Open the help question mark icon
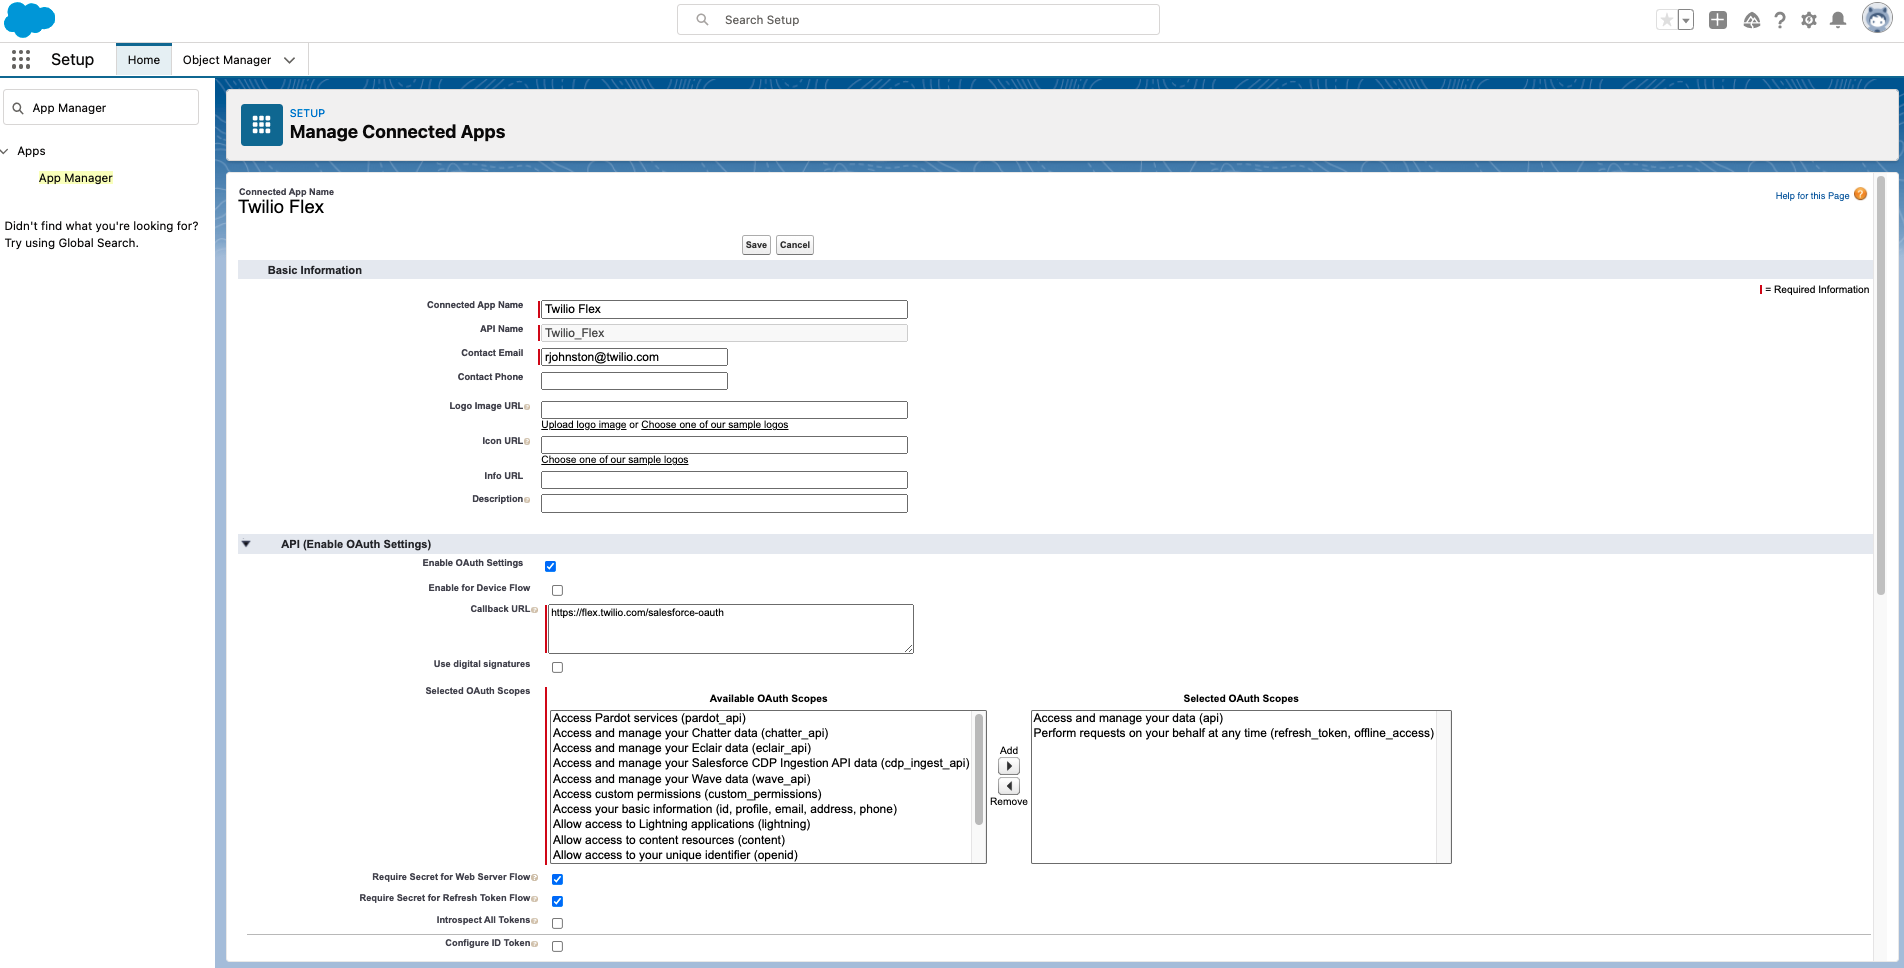 (1780, 20)
